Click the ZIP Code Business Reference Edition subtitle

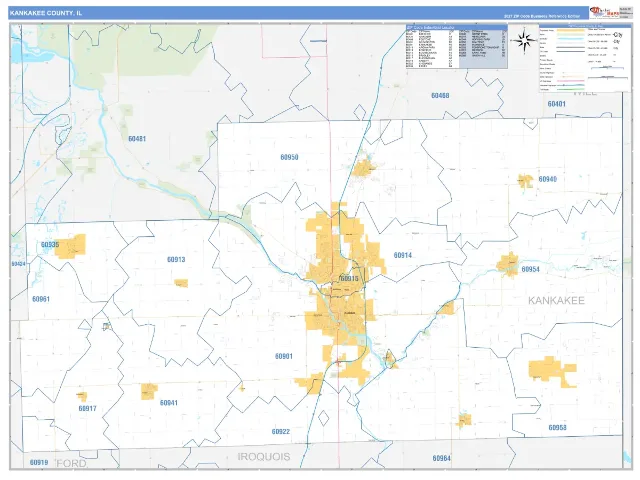tap(541, 16)
